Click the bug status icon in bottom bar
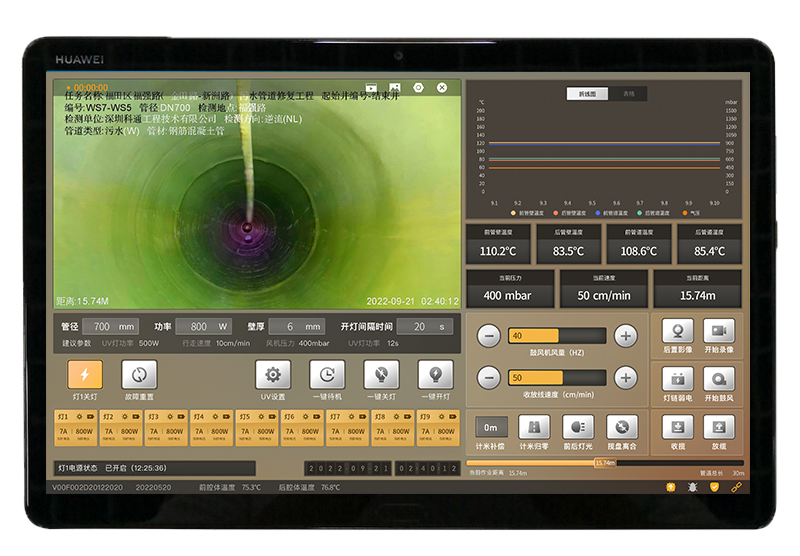 (692, 487)
